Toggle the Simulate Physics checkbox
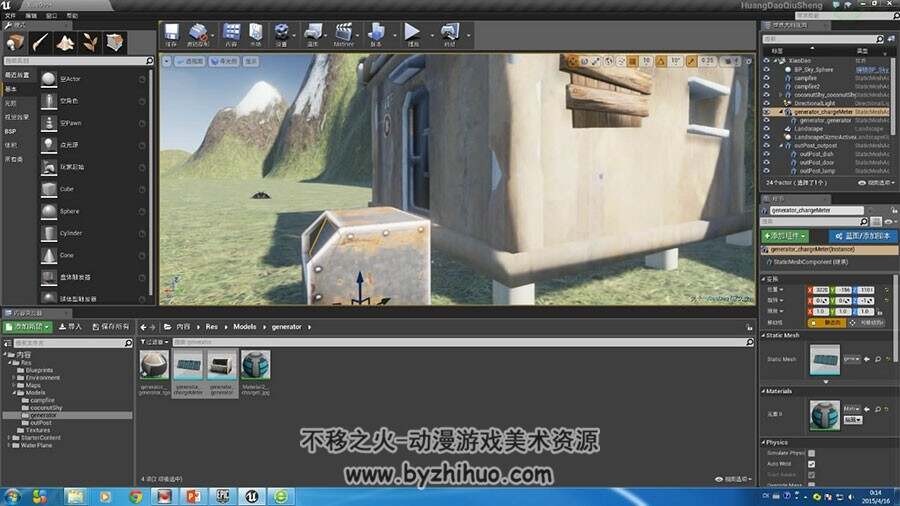This screenshot has height=506, width=900. [812, 453]
